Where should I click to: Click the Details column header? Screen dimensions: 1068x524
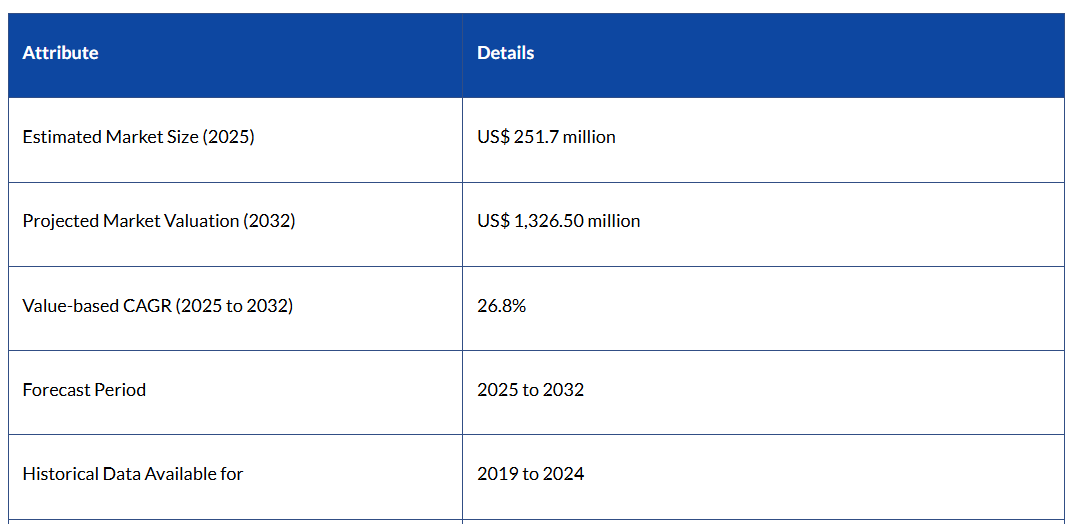coord(505,53)
